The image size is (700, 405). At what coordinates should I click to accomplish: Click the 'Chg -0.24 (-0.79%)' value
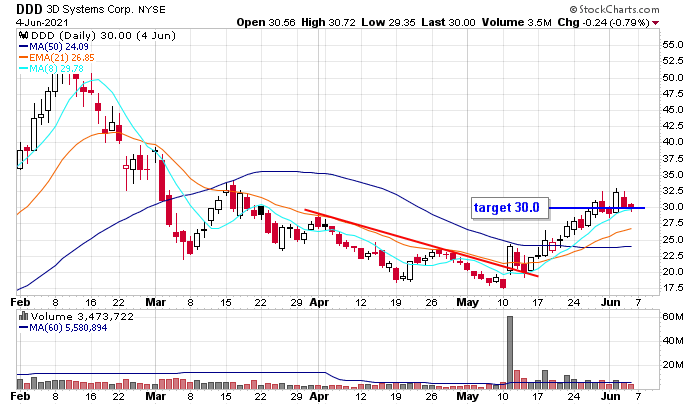click(603, 22)
